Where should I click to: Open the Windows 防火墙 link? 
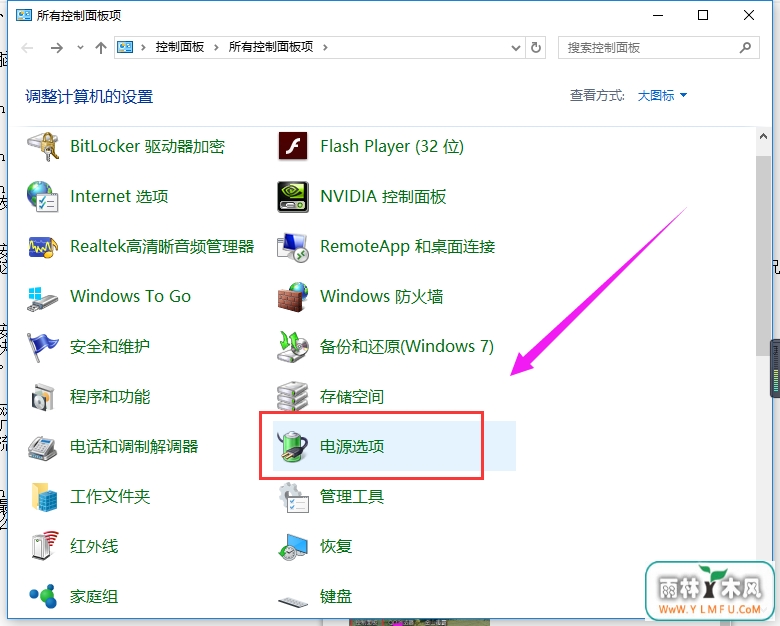(x=381, y=297)
